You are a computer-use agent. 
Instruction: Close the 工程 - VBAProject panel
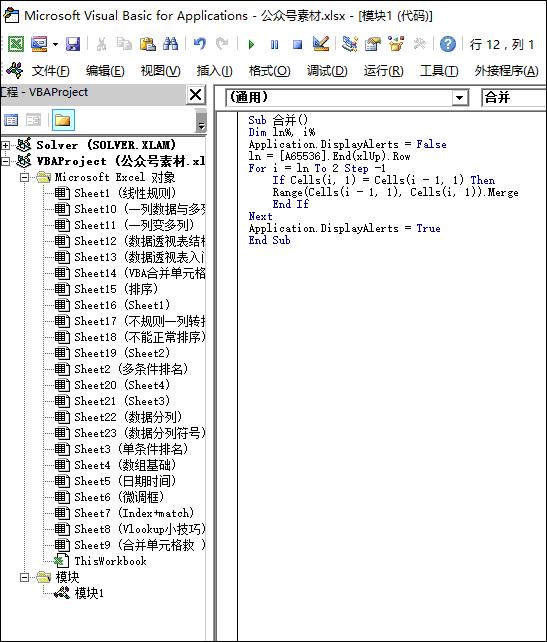(196, 95)
